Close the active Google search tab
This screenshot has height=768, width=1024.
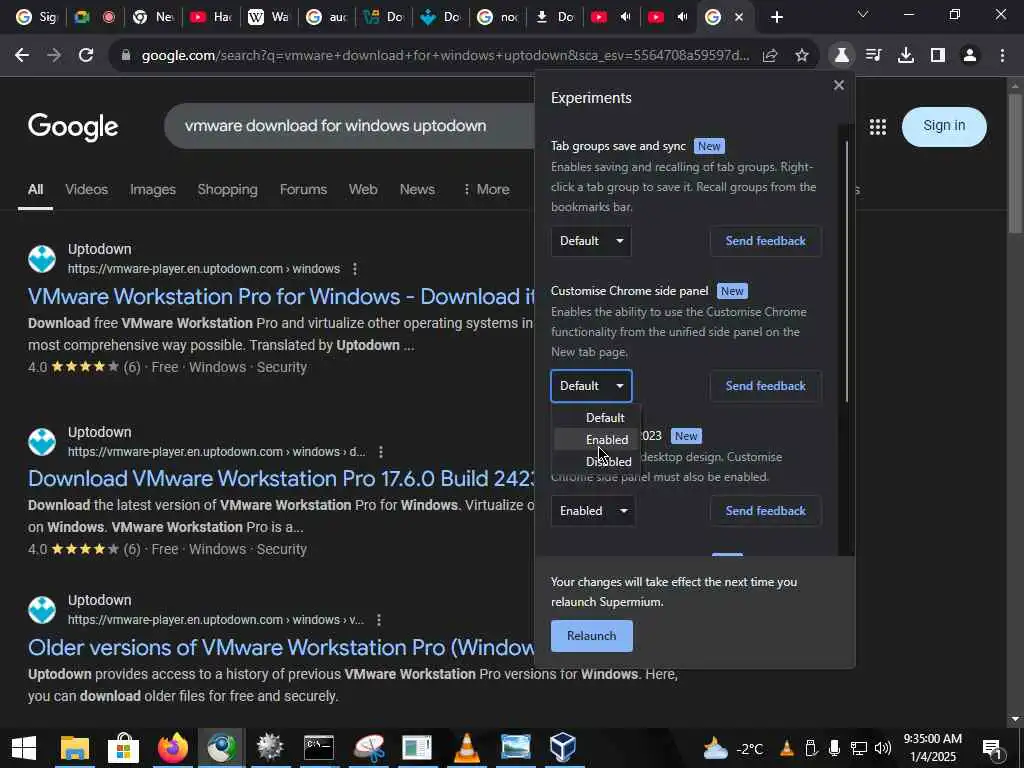(739, 17)
